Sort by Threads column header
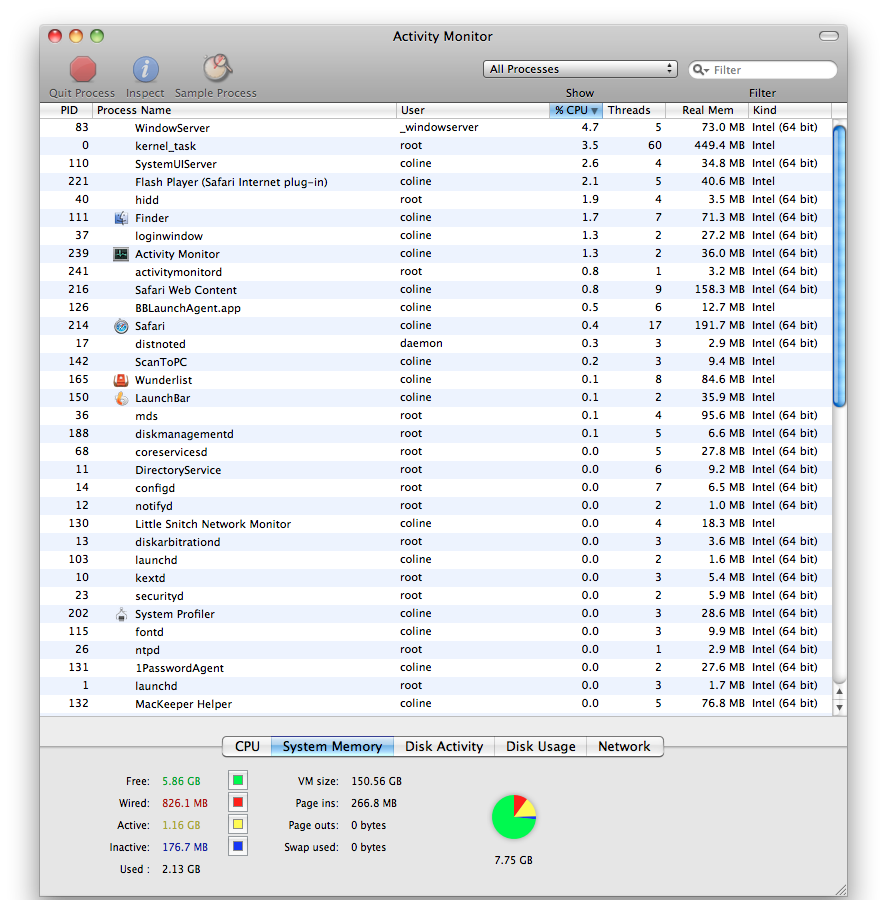This screenshot has width=887, height=900. tap(634, 110)
